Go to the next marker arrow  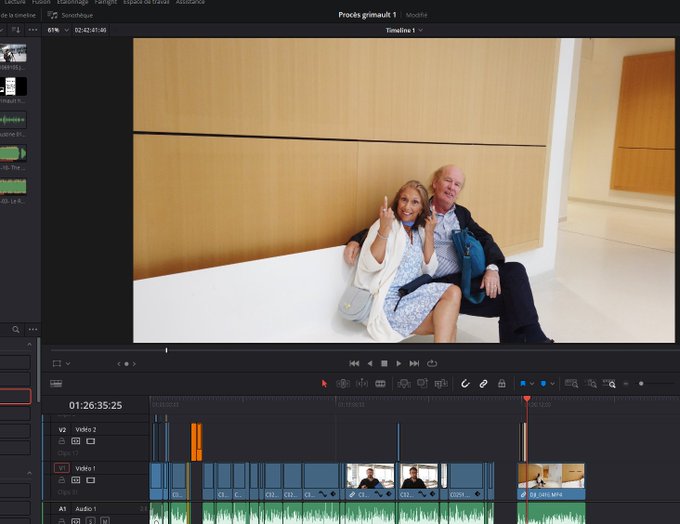134,364
